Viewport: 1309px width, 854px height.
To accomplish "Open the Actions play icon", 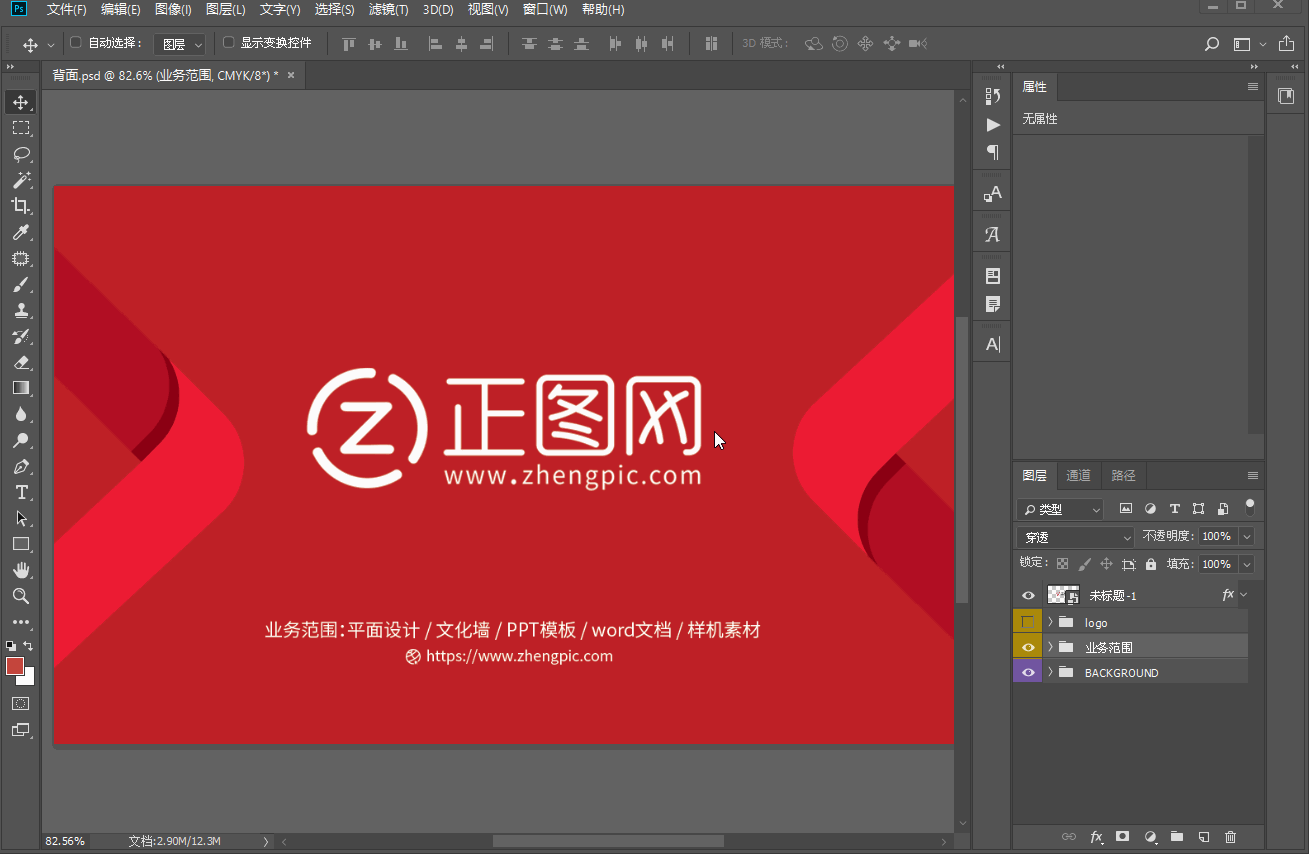I will coord(992,125).
